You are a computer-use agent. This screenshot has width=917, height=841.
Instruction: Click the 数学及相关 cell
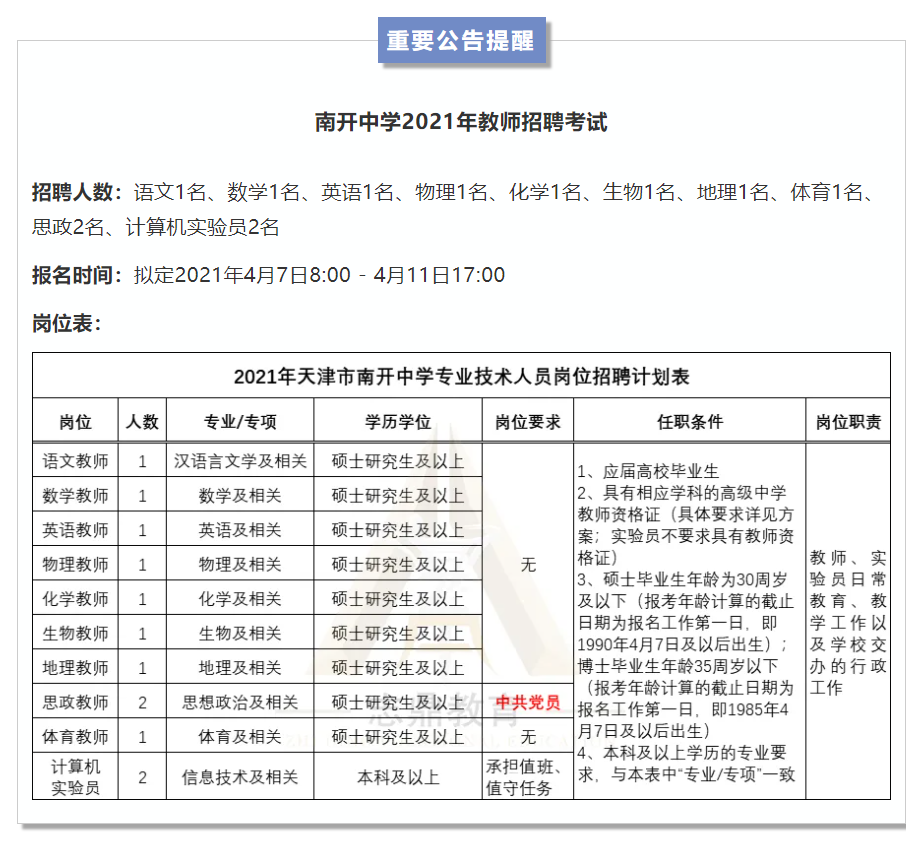click(x=240, y=495)
